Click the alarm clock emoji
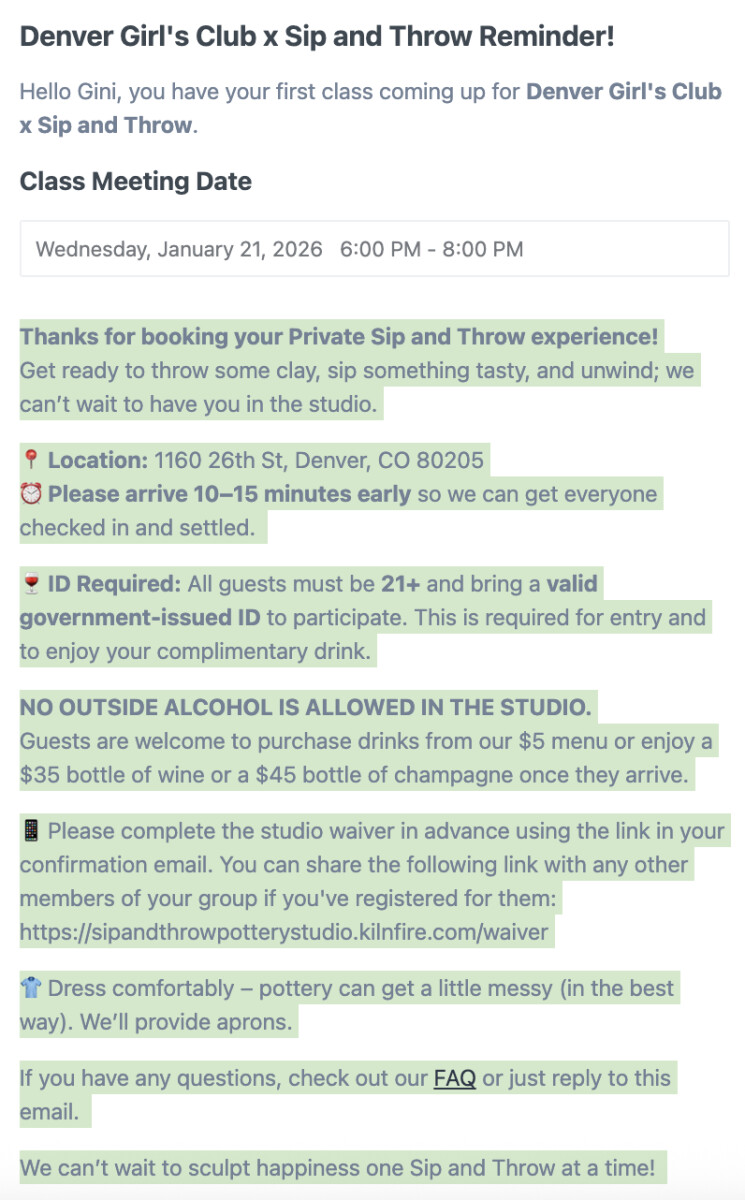 click(x=31, y=494)
